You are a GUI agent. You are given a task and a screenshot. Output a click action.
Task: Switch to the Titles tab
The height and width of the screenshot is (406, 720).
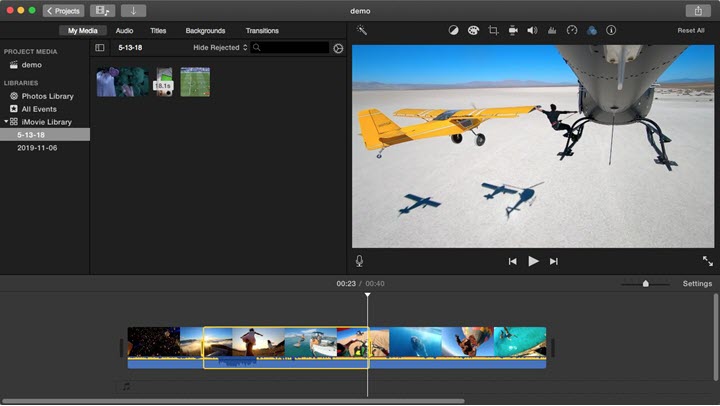158,31
